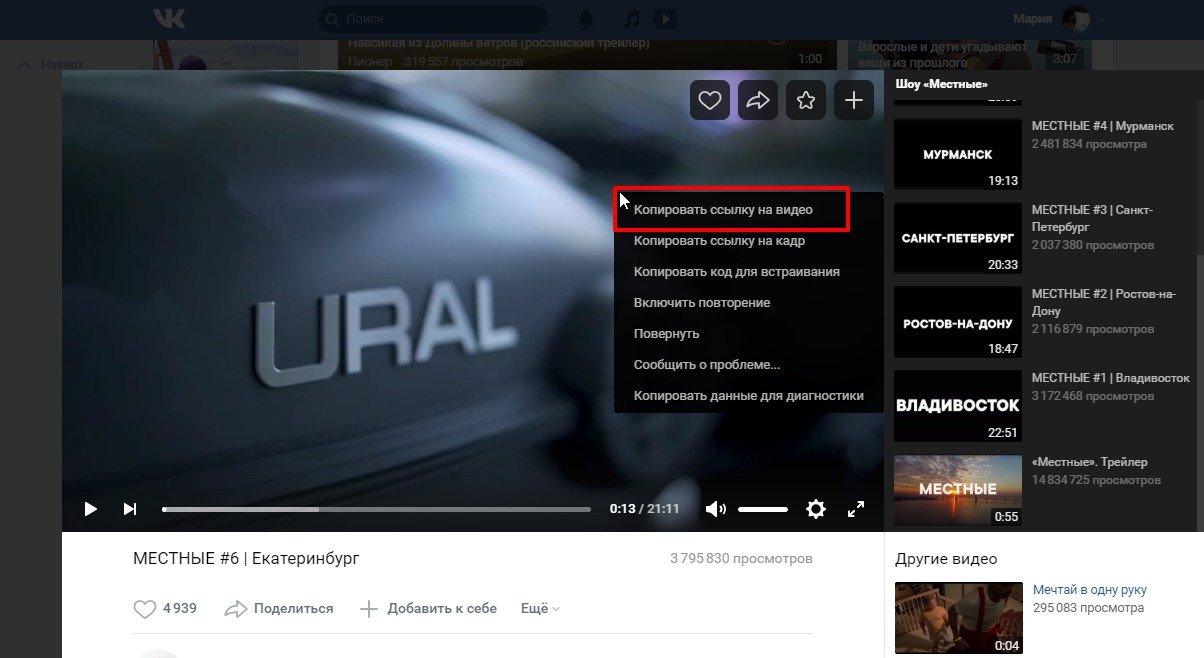
Task: Open the 0:04 video thumbnail under Другие видео
Action: point(958,618)
